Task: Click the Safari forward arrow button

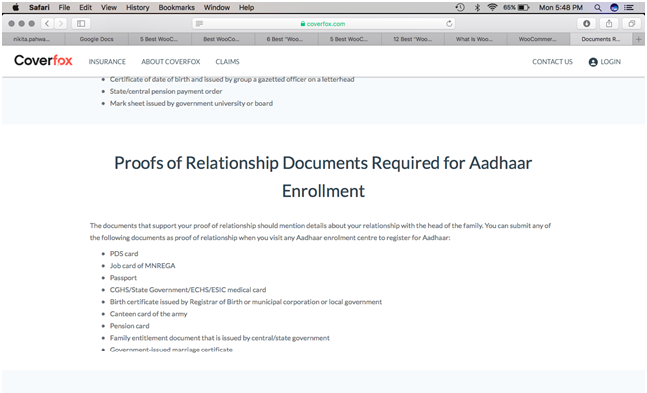Action: (61, 24)
